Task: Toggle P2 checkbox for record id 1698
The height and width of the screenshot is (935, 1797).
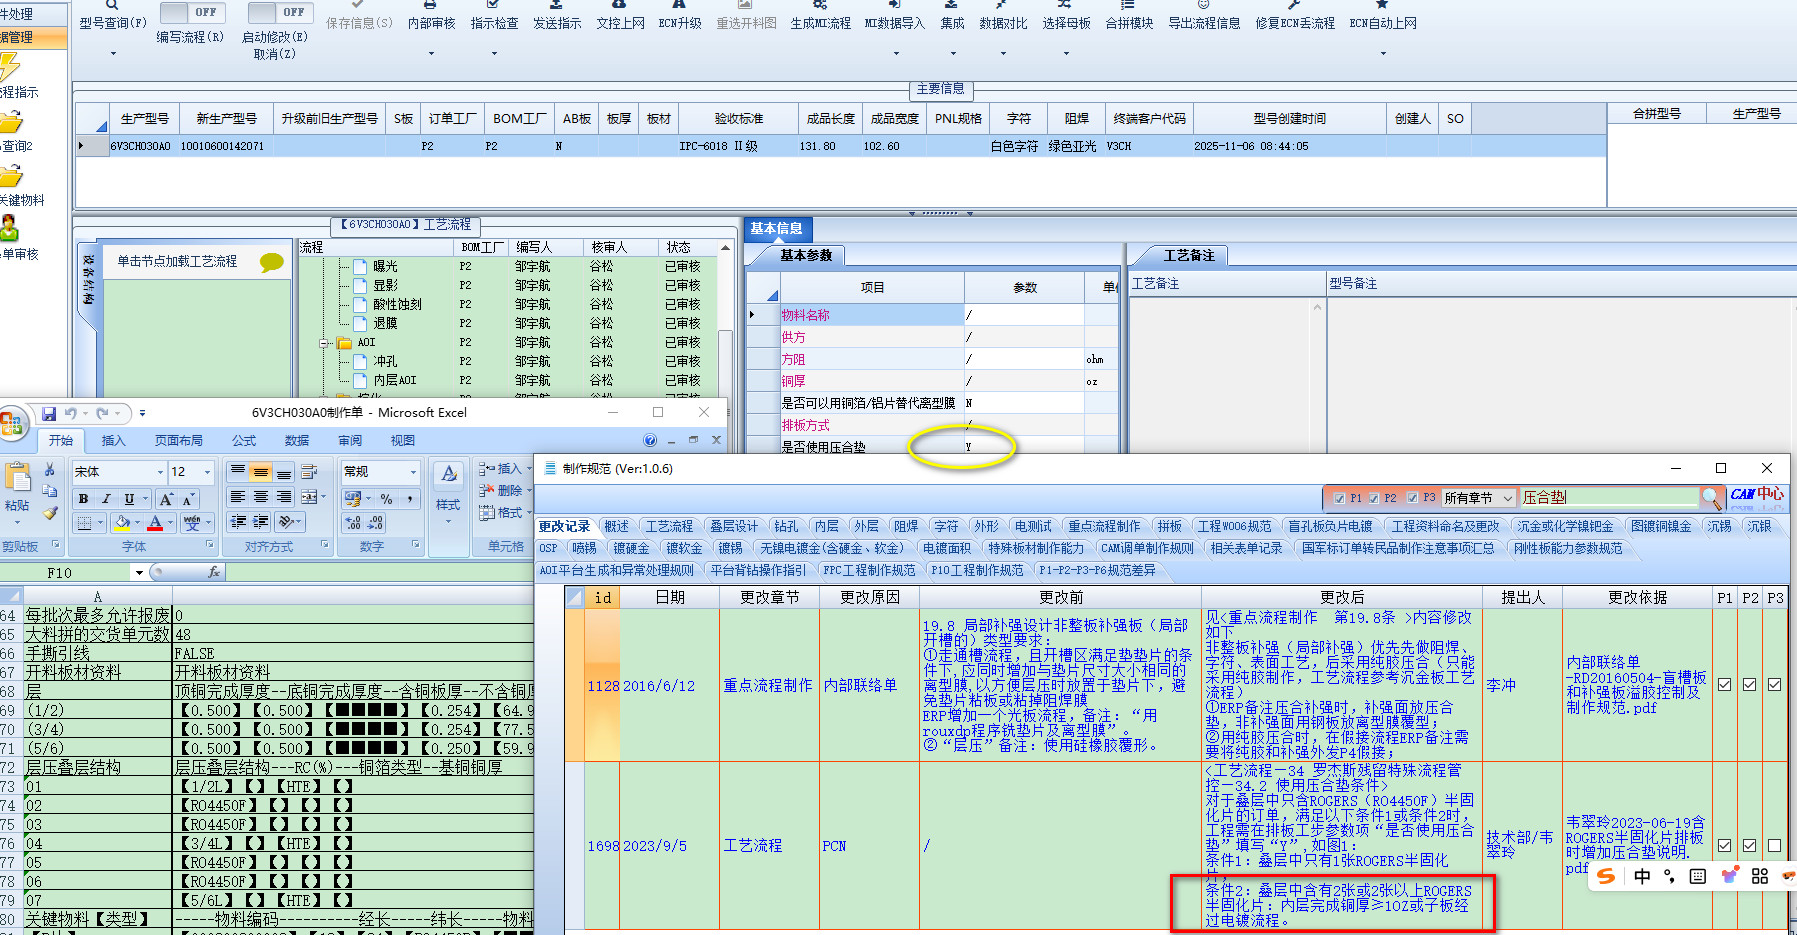Action: coord(1749,845)
